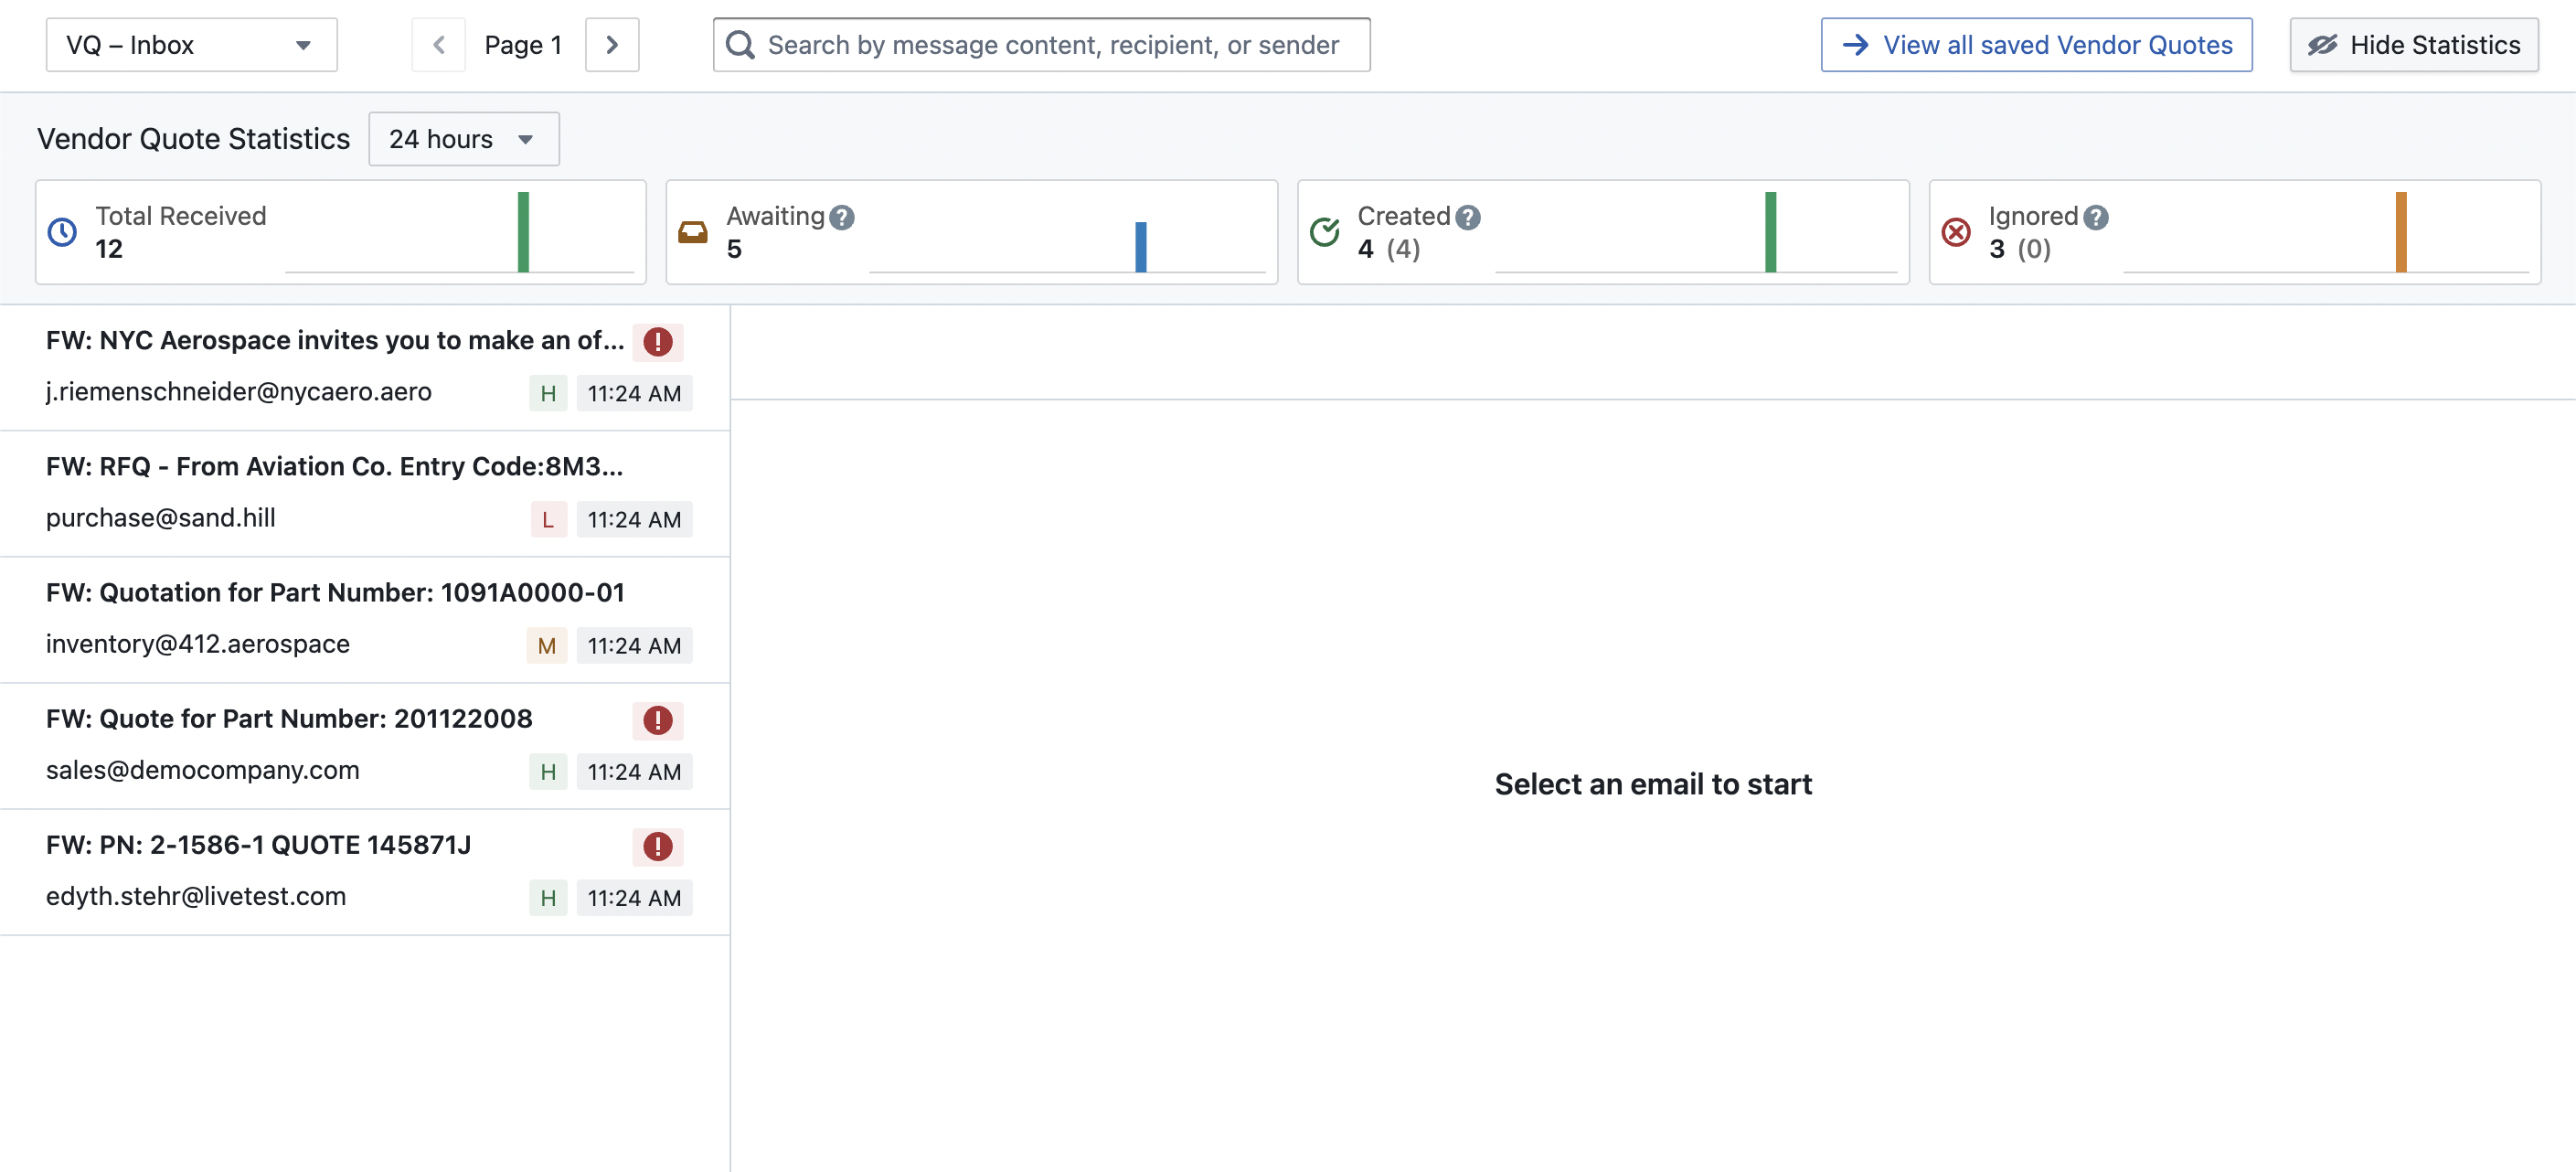
Task: Open View all saved Vendor Quotes
Action: 2036,45
